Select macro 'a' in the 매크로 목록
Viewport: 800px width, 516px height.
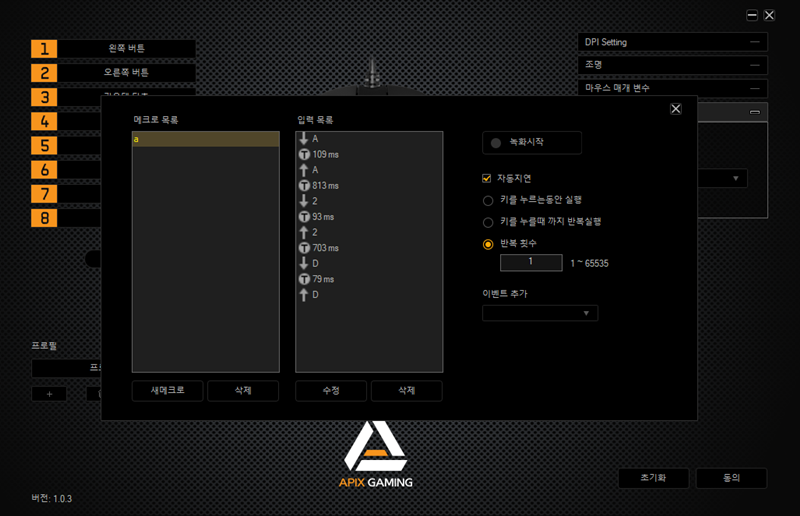[x=205, y=140]
